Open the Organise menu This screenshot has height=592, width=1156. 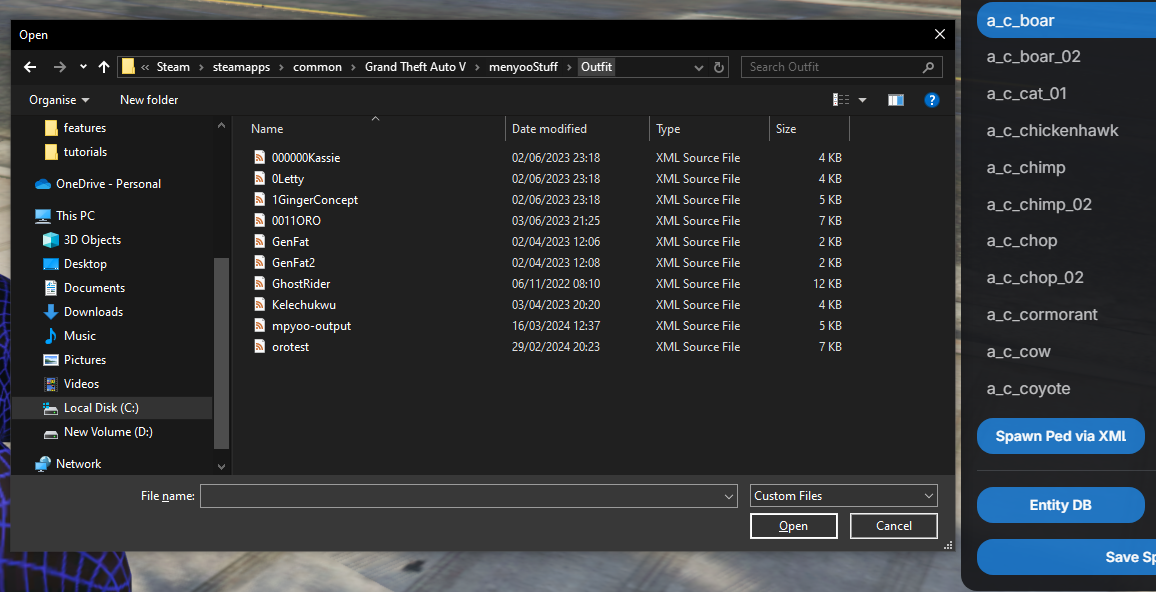[x=58, y=99]
